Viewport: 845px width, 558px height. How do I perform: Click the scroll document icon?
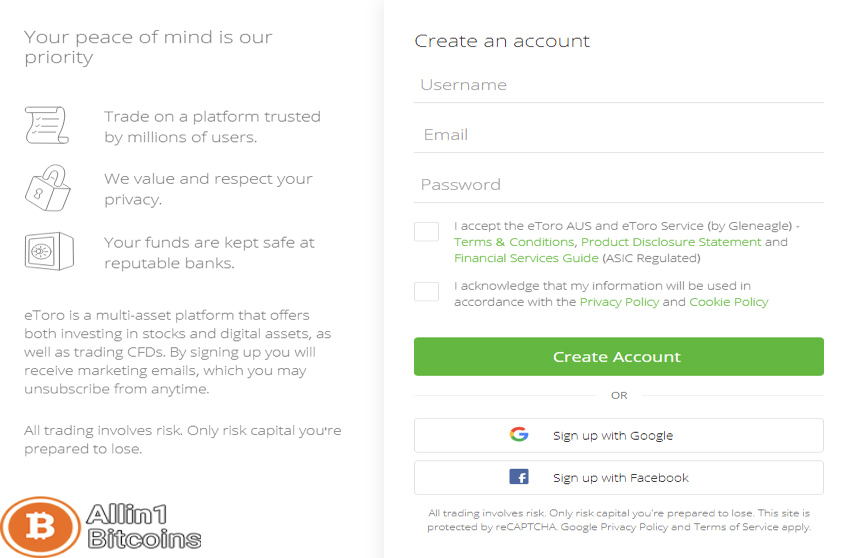pos(47,125)
